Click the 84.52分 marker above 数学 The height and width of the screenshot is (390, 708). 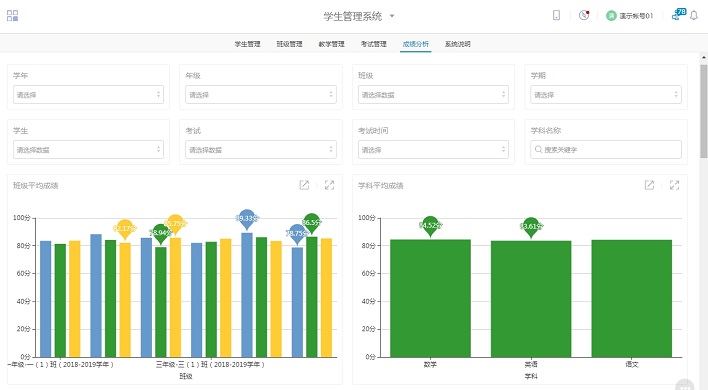point(430,226)
